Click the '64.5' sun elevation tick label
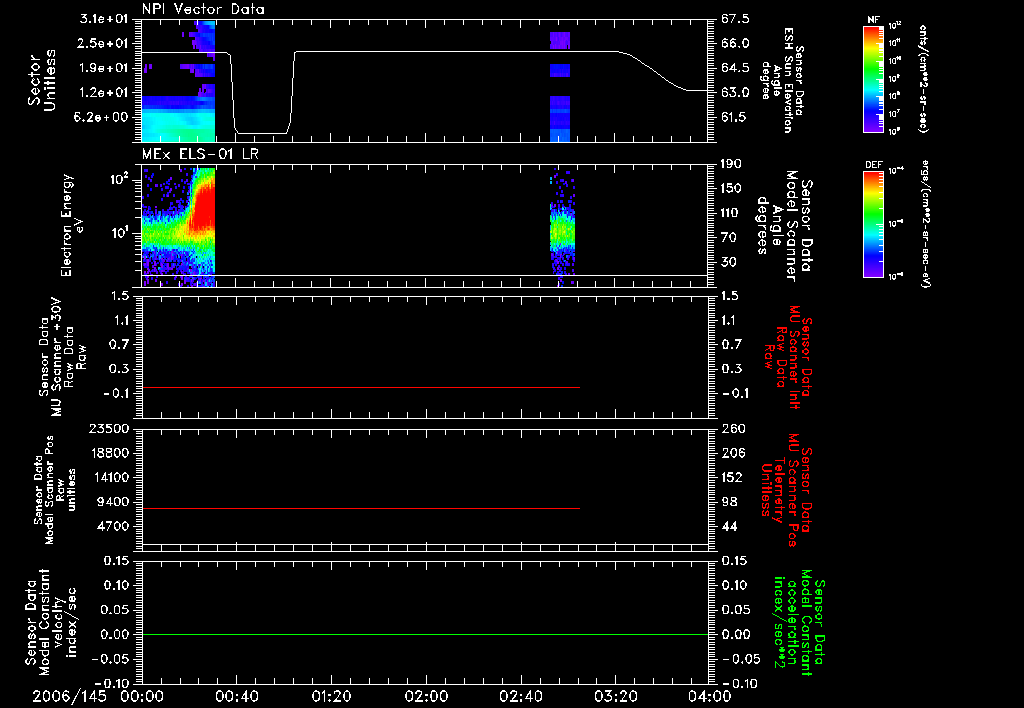This screenshot has width=1024, height=708. tap(735, 68)
